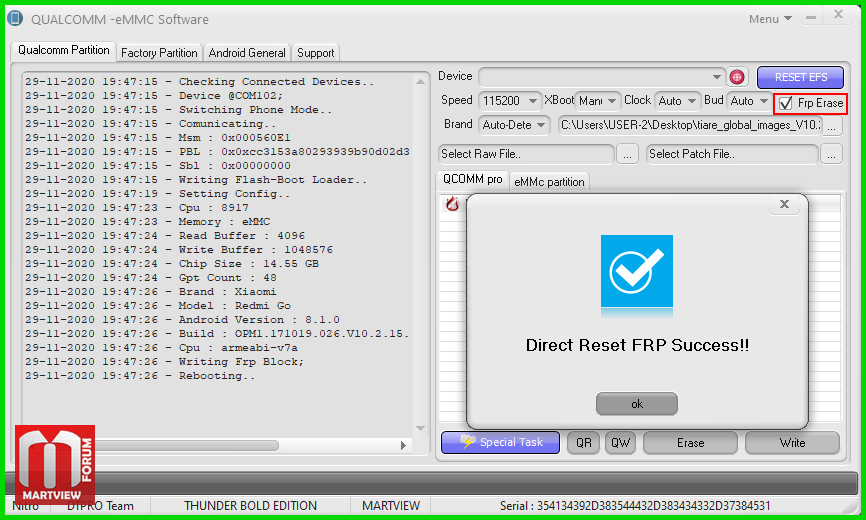The height and width of the screenshot is (520, 866).
Task: Click the 'Rebooting..' log line
Action: click(x=140, y=376)
